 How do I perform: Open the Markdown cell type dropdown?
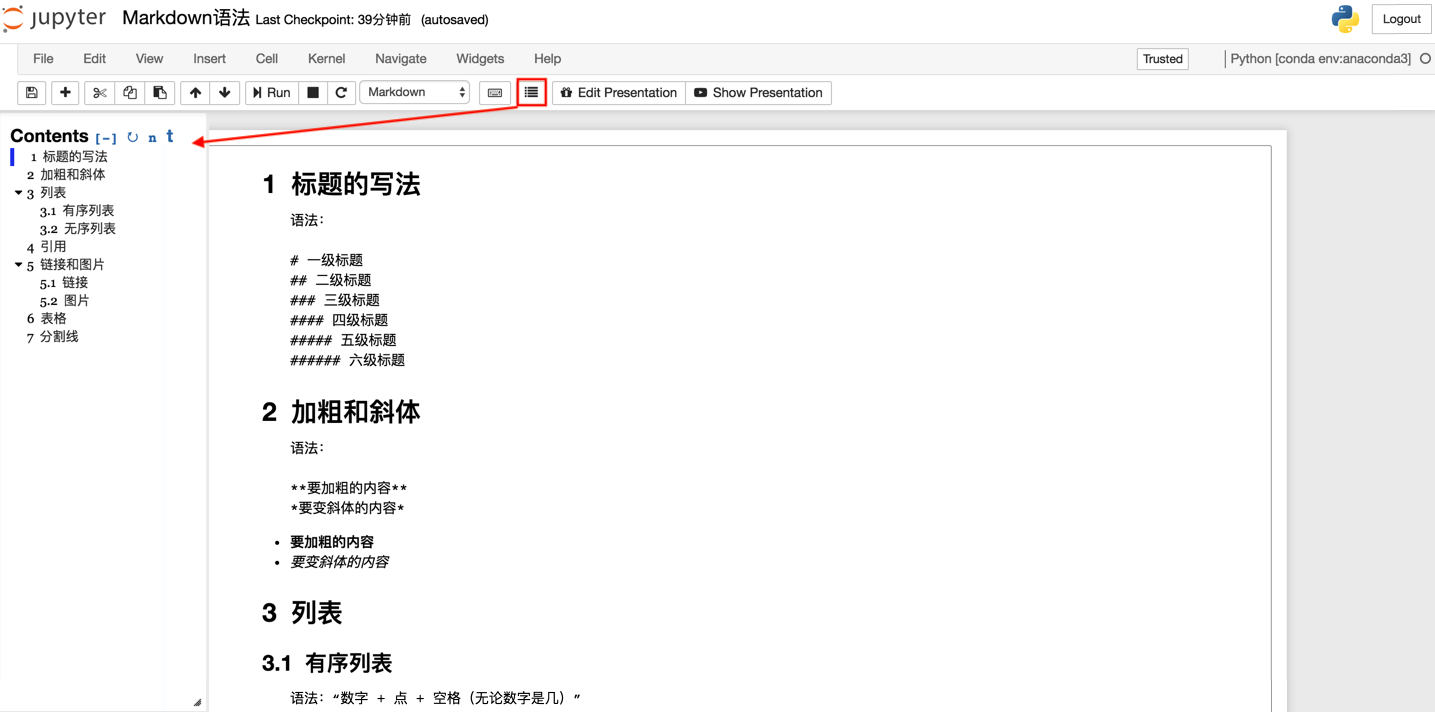coord(414,92)
